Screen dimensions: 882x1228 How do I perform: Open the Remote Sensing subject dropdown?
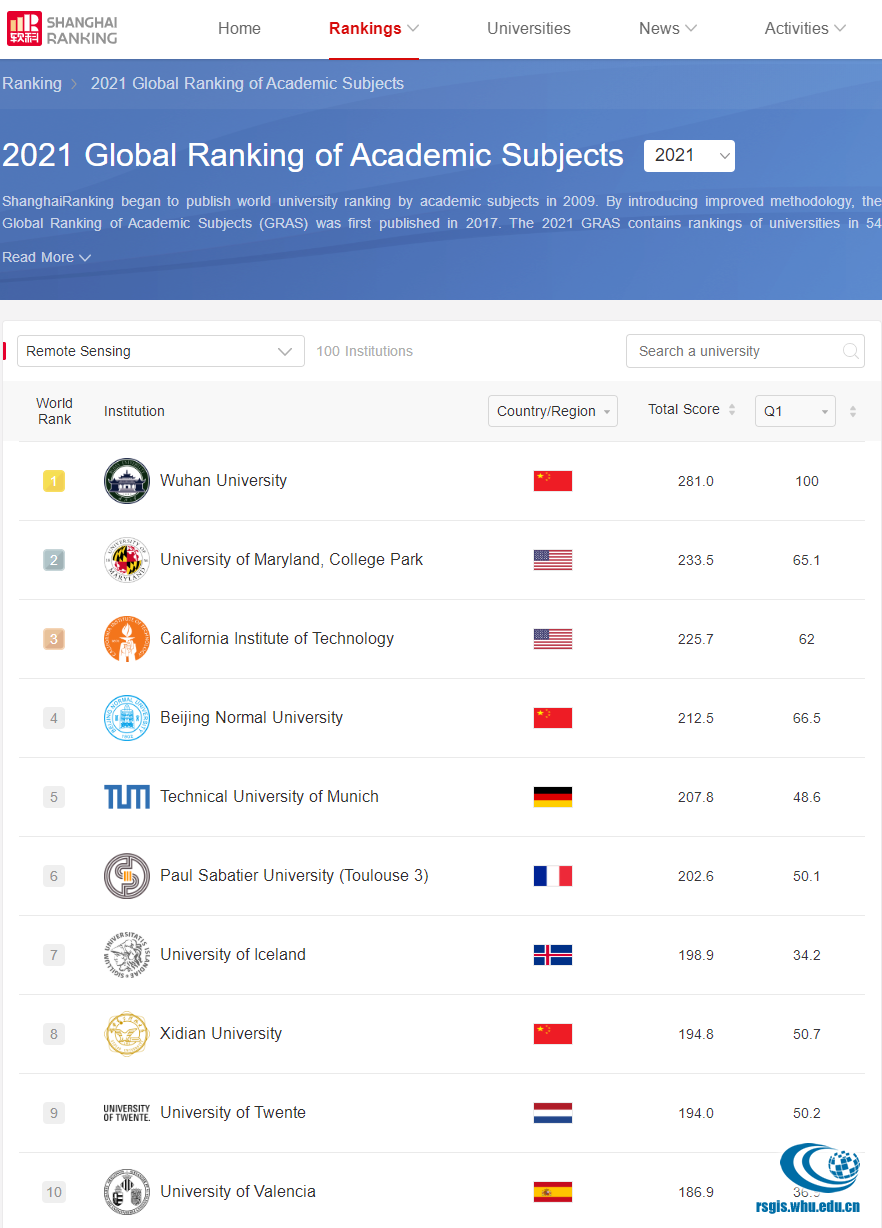tap(161, 351)
